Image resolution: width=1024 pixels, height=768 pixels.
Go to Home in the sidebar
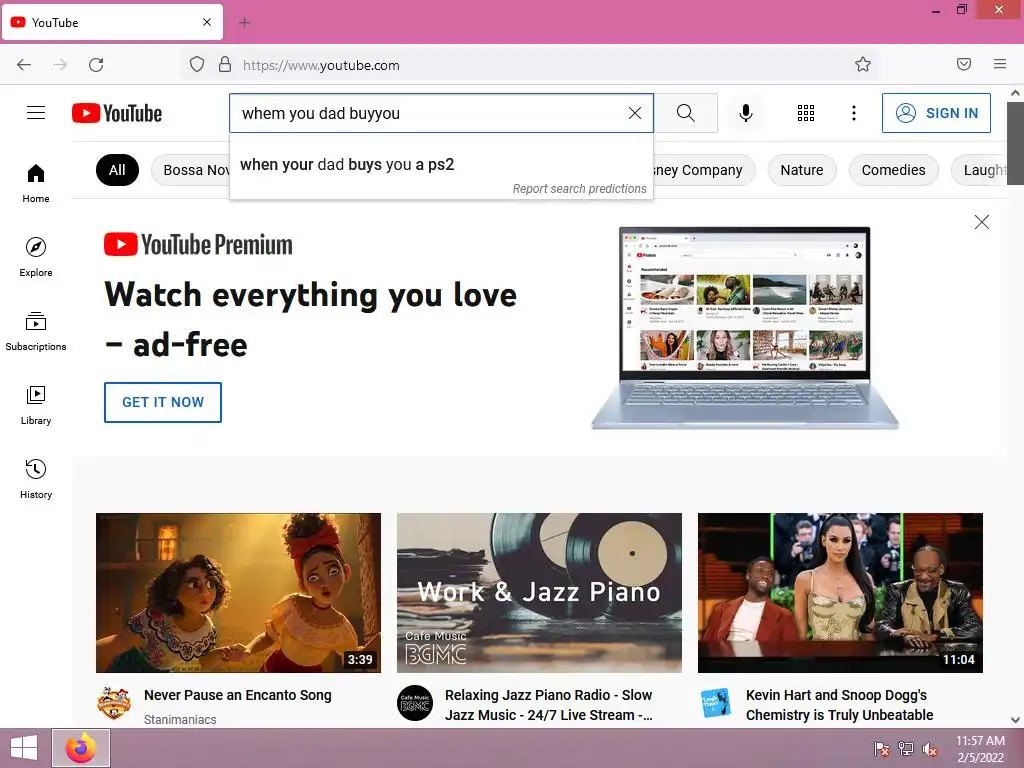(x=36, y=184)
